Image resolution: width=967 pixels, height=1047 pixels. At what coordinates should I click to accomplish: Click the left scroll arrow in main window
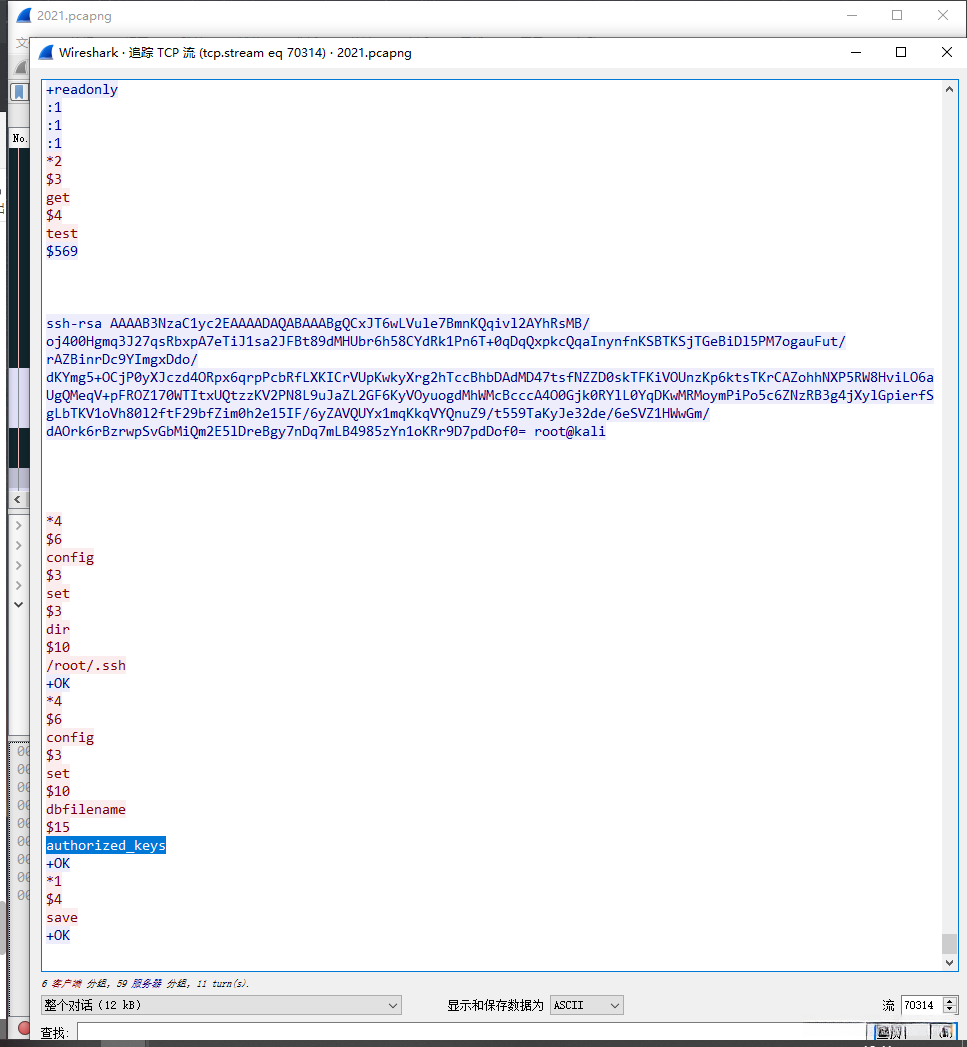[18, 499]
